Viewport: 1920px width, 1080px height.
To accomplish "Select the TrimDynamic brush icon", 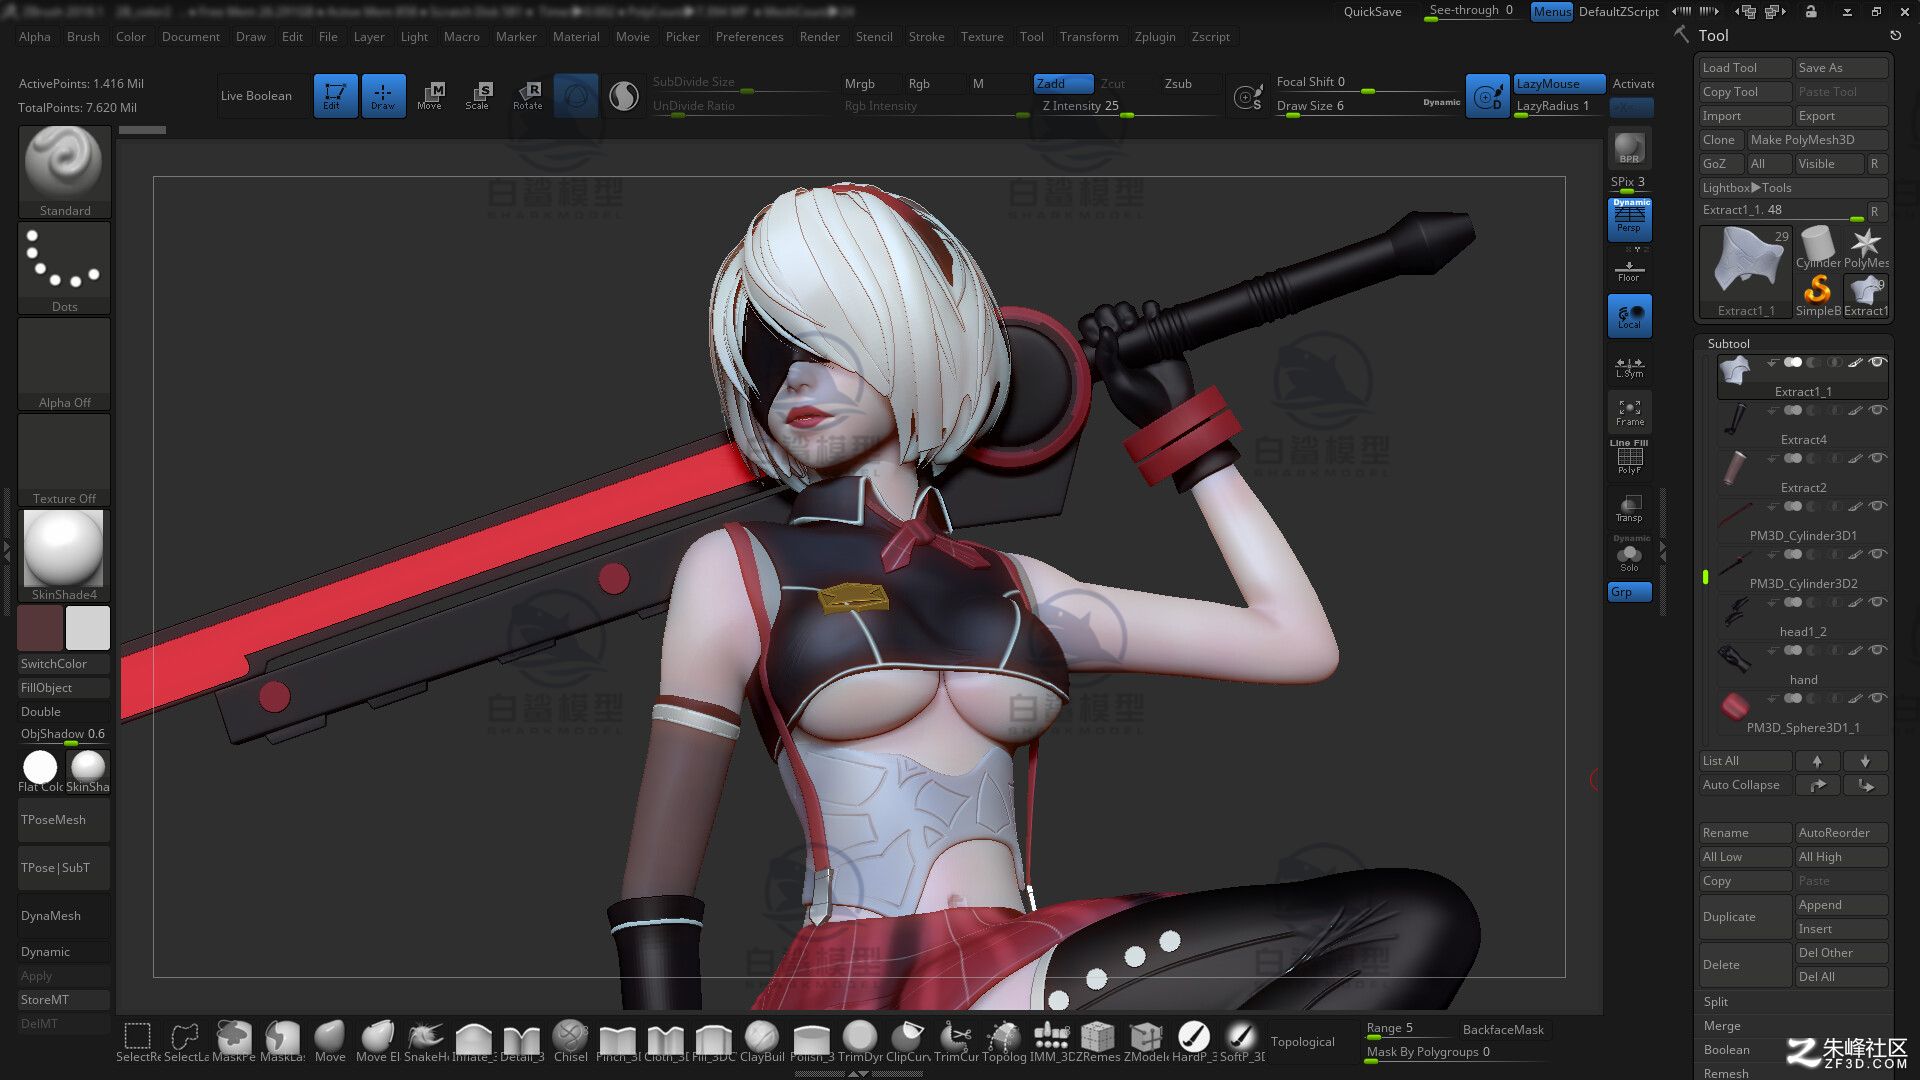I will point(859,1040).
